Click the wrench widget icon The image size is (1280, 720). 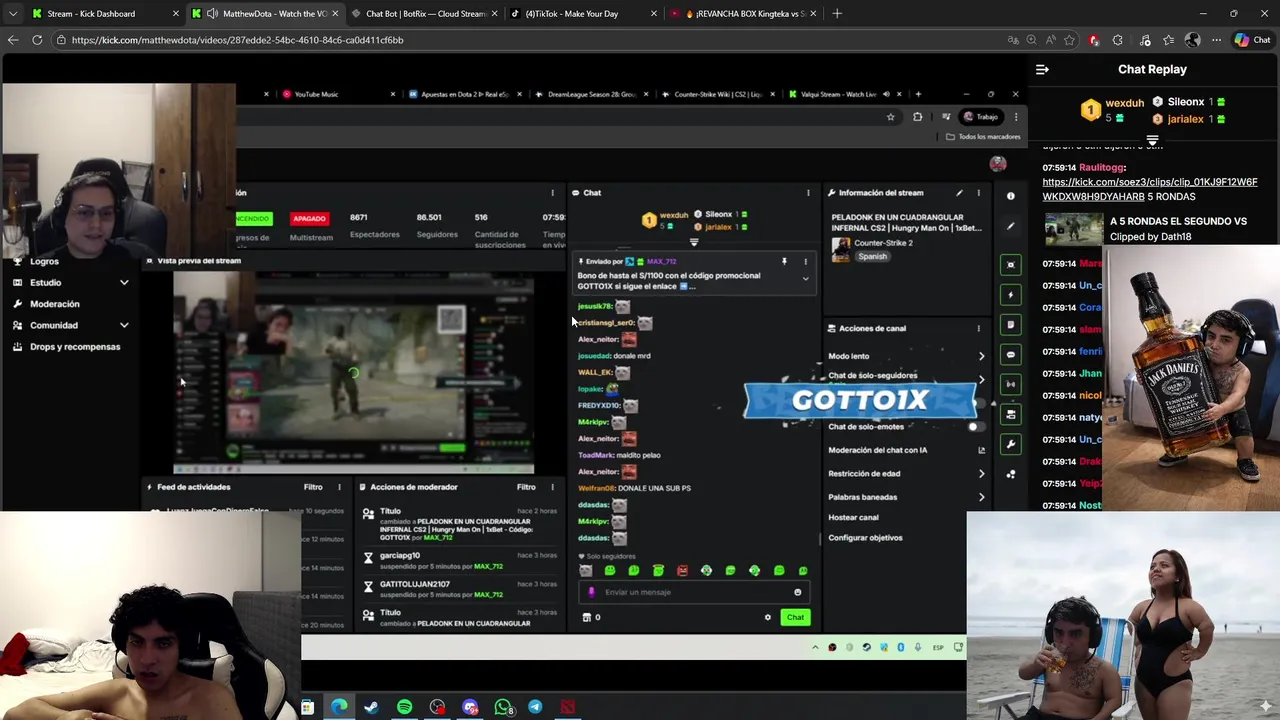[1011, 444]
